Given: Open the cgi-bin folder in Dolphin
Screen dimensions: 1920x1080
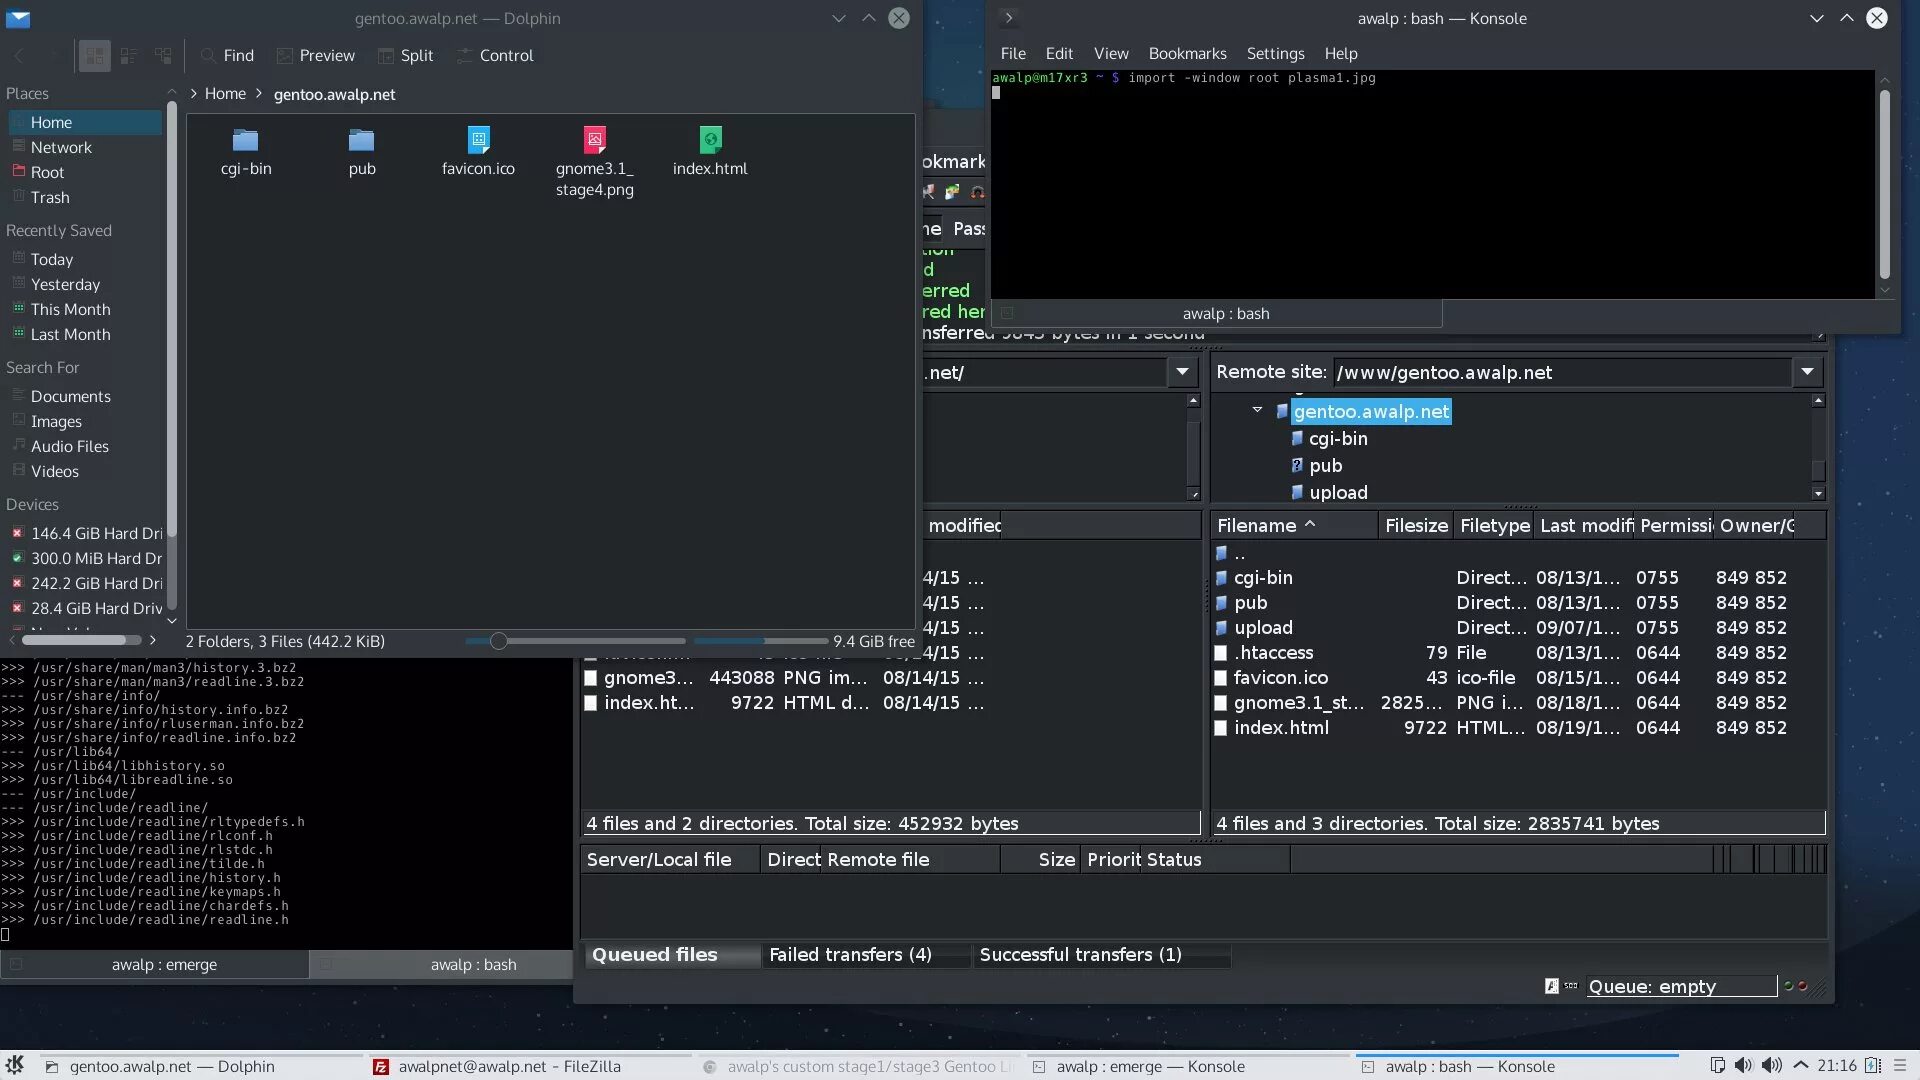Looking at the screenshot, I should pos(246,140).
